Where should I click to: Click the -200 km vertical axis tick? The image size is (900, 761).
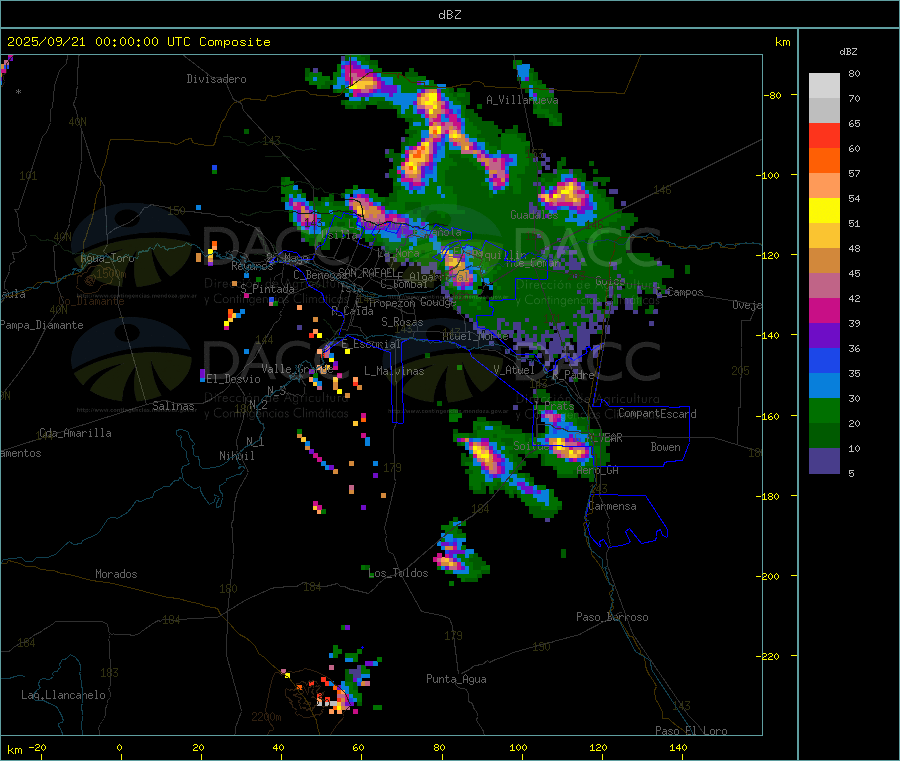click(767, 576)
